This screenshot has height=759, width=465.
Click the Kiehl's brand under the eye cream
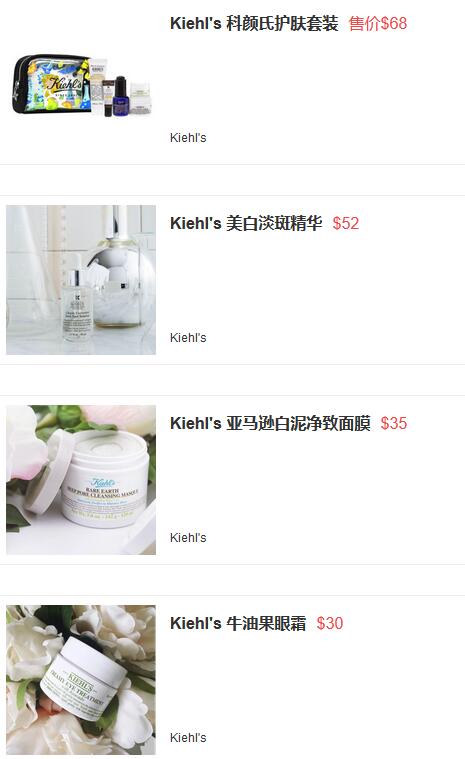pos(188,737)
